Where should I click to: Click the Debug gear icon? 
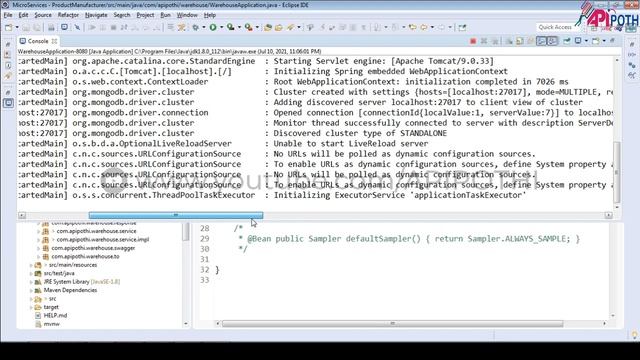click(x=196, y=27)
